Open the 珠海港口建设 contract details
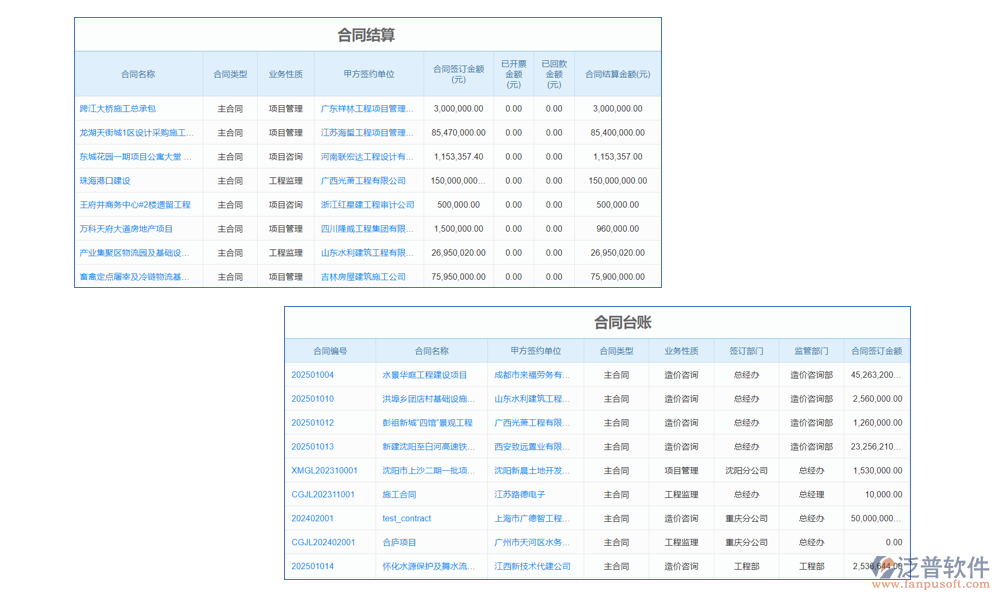The width and height of the screenshot is (1000, 600). click(x=106, y=180)
